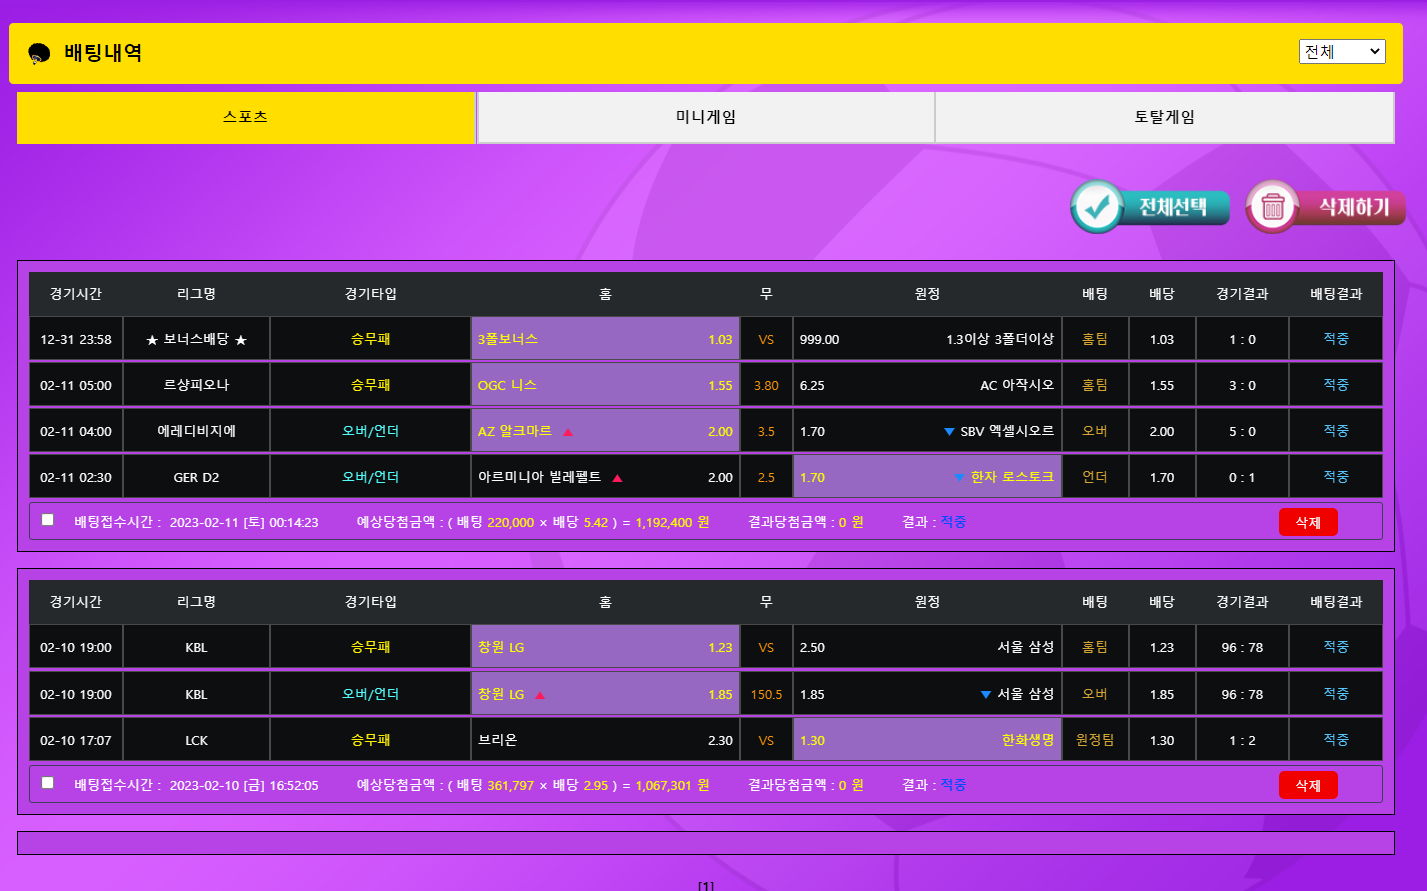This screenshot has height=891, width=1427.
Task: Click red up arrow beside AZ 알크마르
Action: pyautogui.click(x=568, y=432)
